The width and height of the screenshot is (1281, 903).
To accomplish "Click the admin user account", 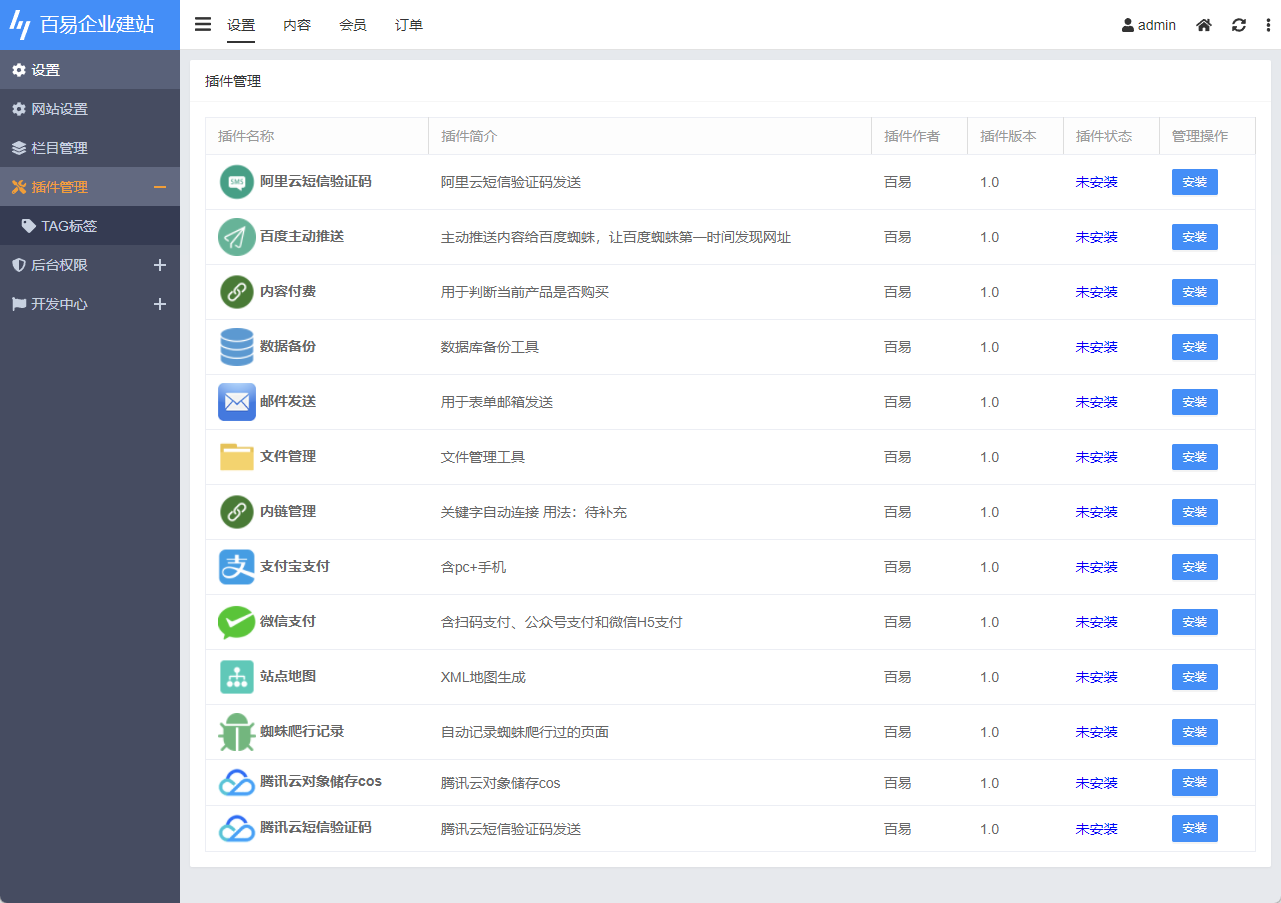I will point(1149,25).
